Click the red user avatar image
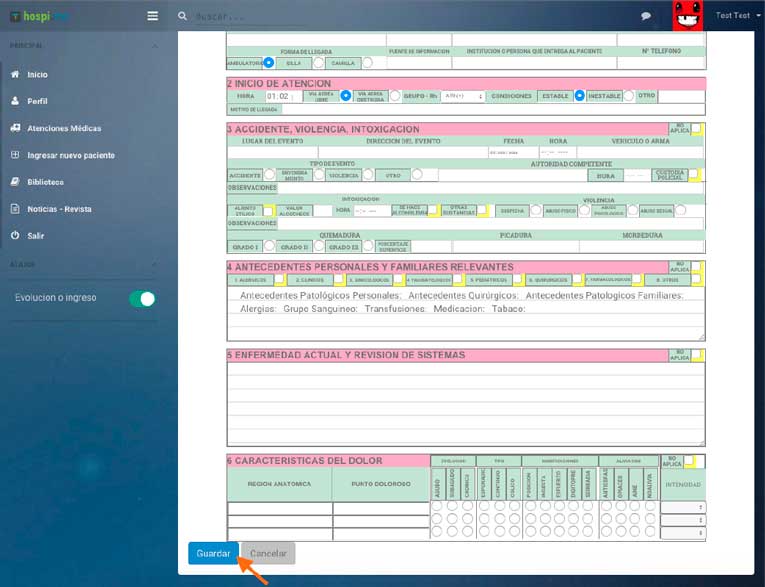765x587 pixels. (686, 16)
